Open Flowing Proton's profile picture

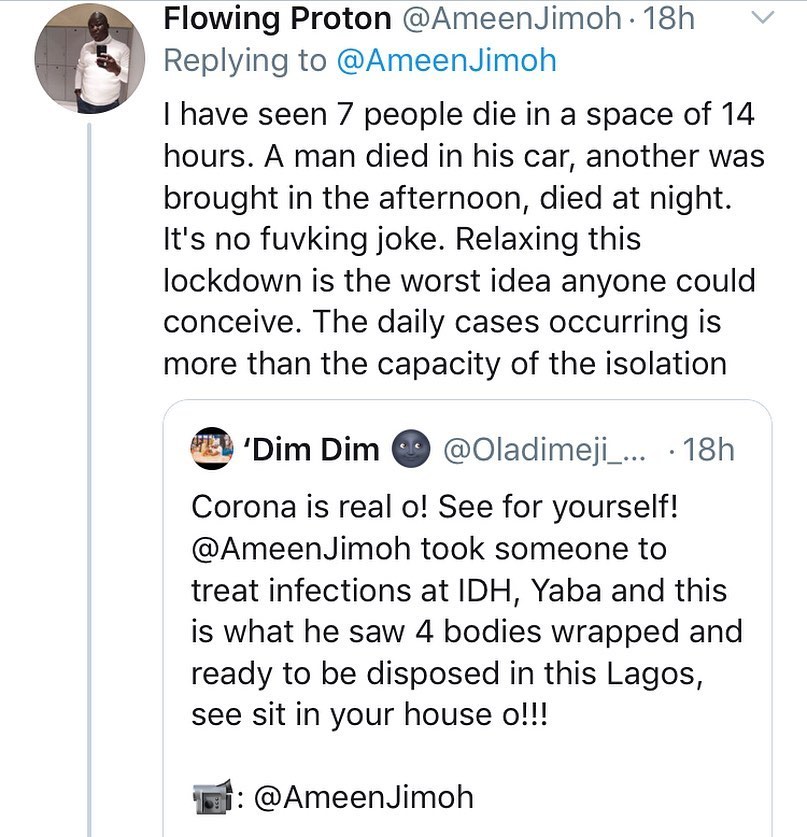pyautogui.click(x=88, y=58)
